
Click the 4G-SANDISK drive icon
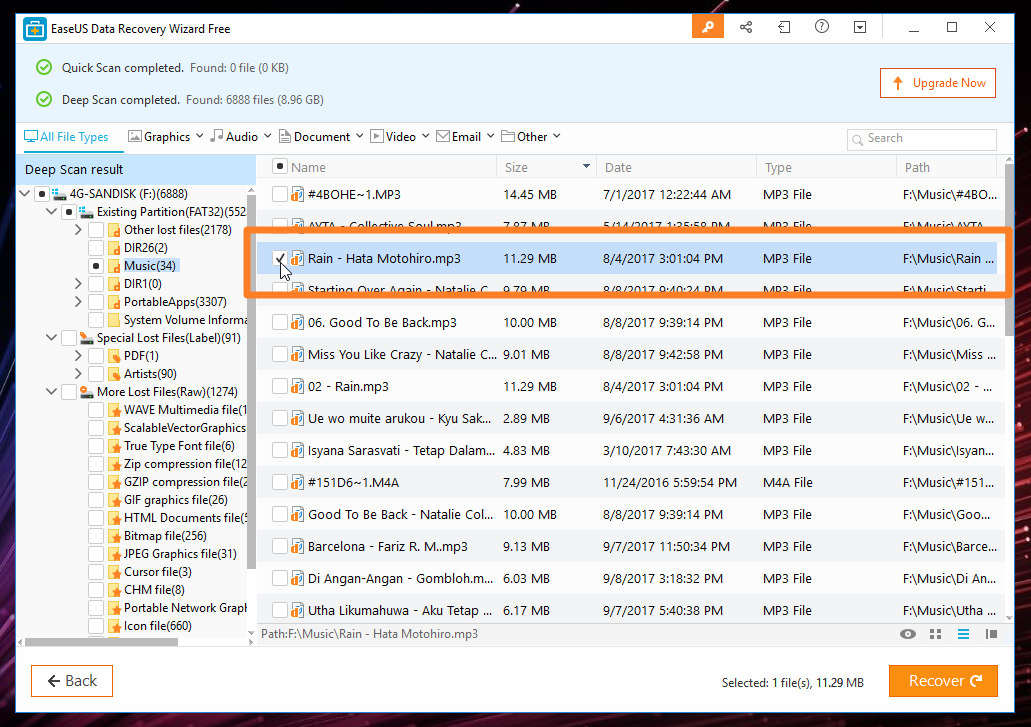(59, 194)
